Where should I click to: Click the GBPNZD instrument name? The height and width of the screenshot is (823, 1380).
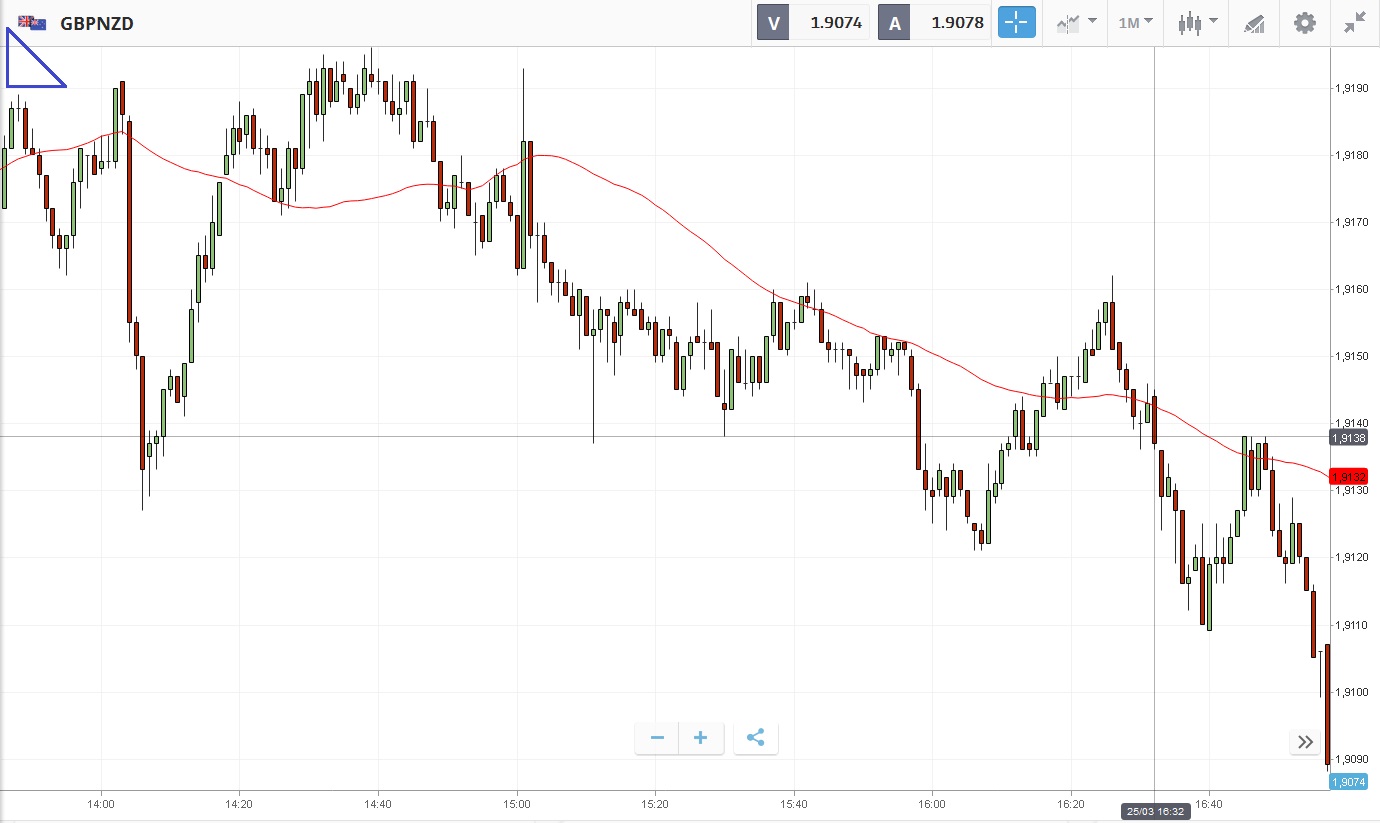97,23
